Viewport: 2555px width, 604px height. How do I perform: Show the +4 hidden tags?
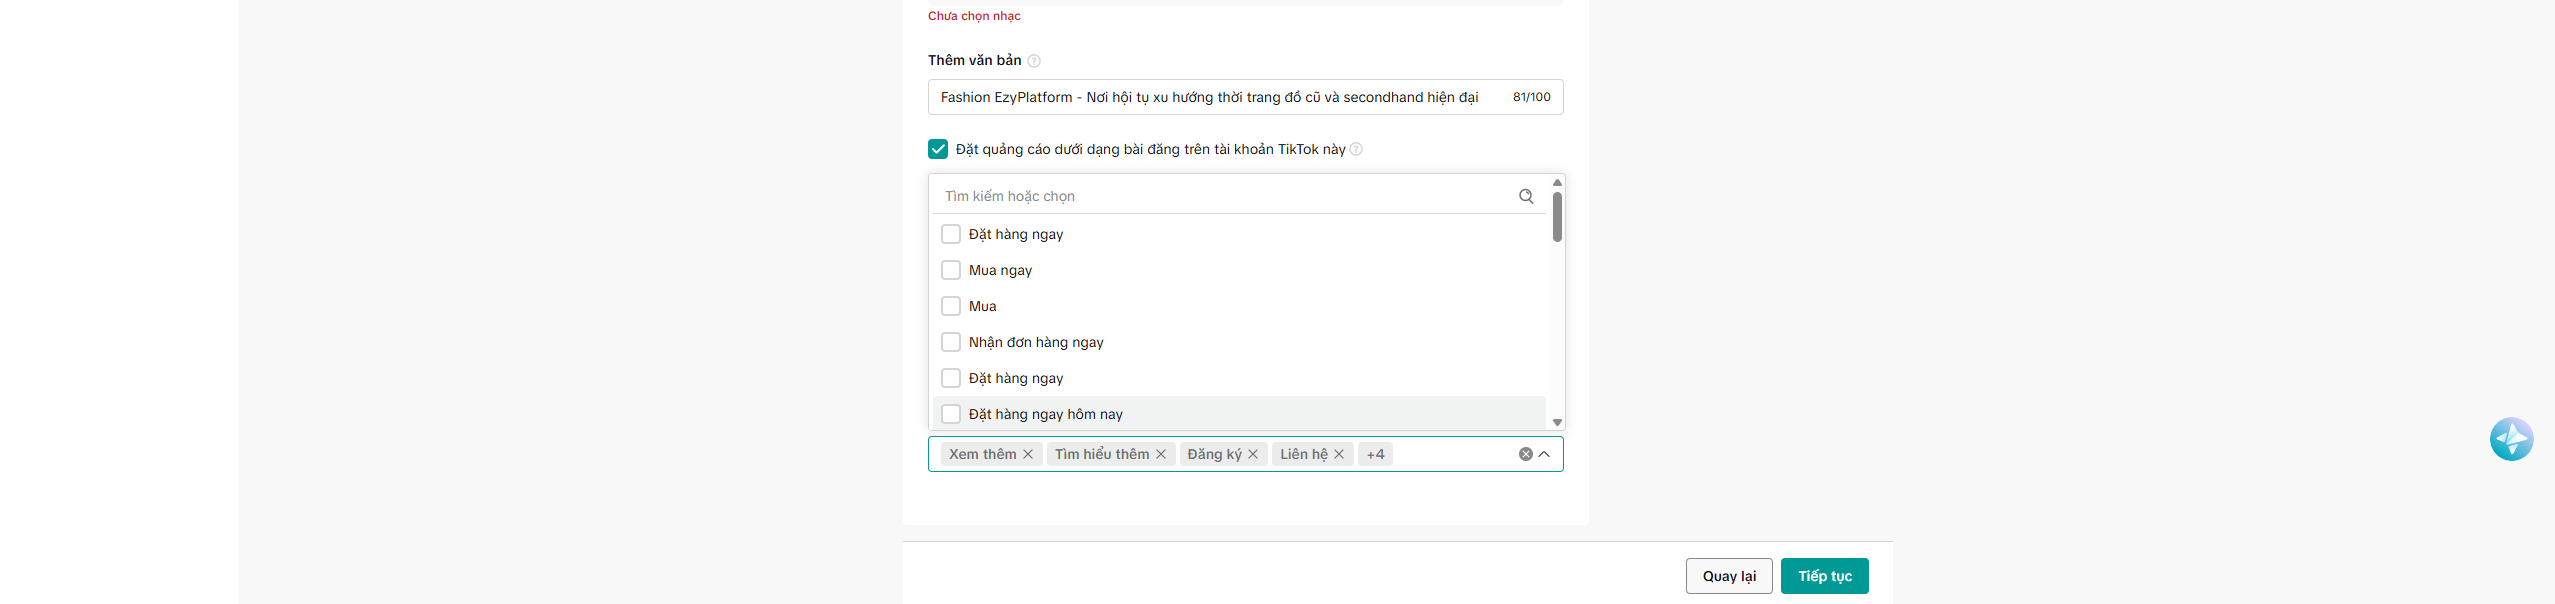(x=1375, y=454)
